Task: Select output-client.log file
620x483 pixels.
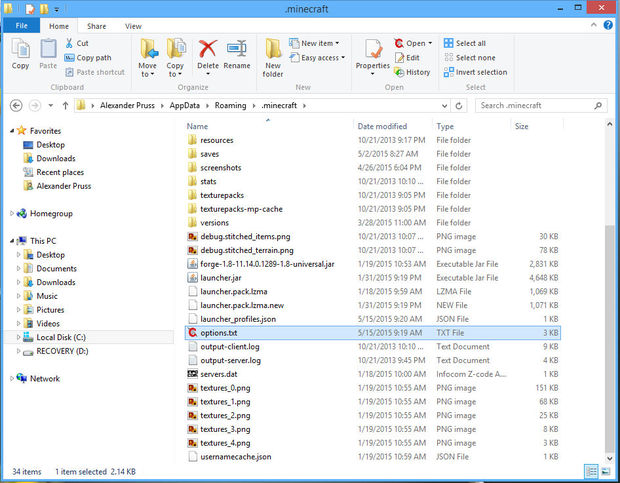Action: point(230,347)
